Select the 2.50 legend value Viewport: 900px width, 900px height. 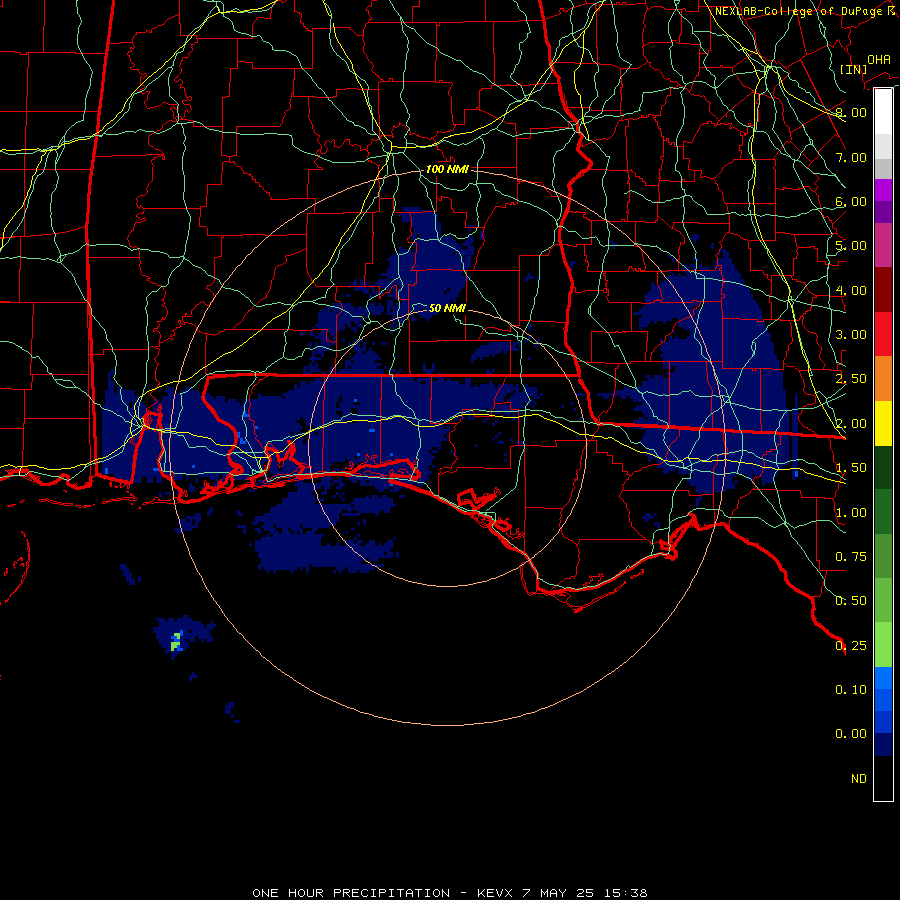(851, 379)
